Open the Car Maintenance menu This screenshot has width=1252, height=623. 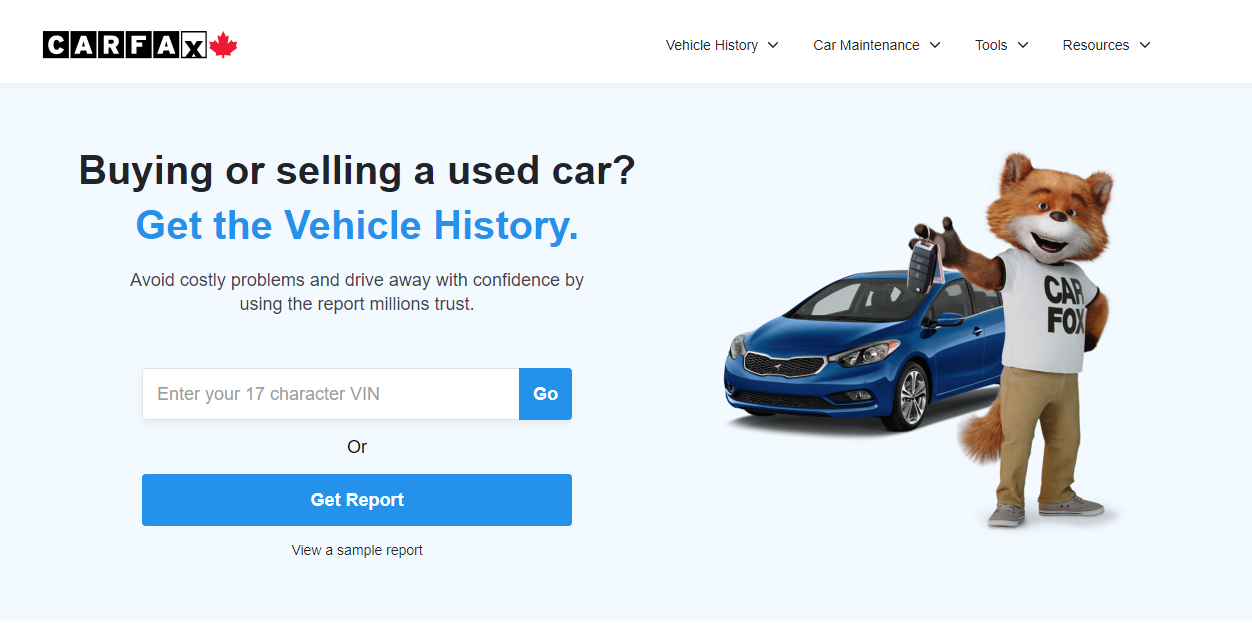coord(866,45)
